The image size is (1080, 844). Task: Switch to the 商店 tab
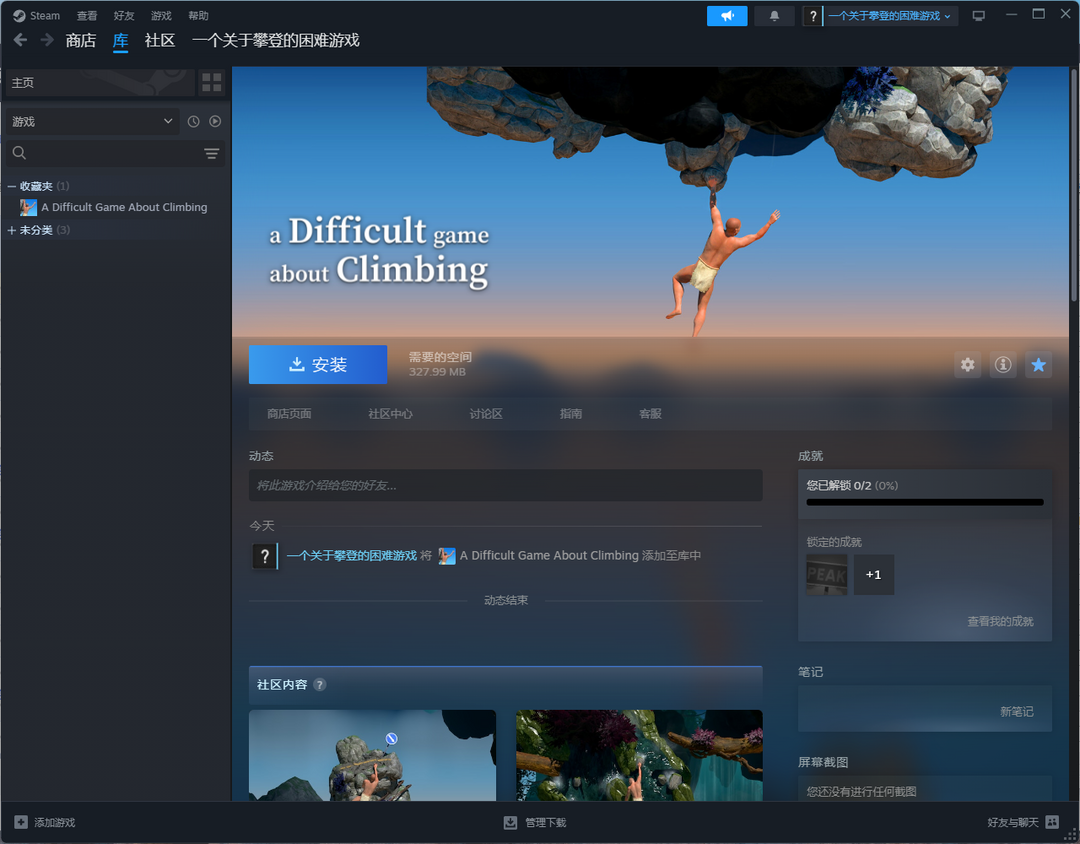click(81, 40)
